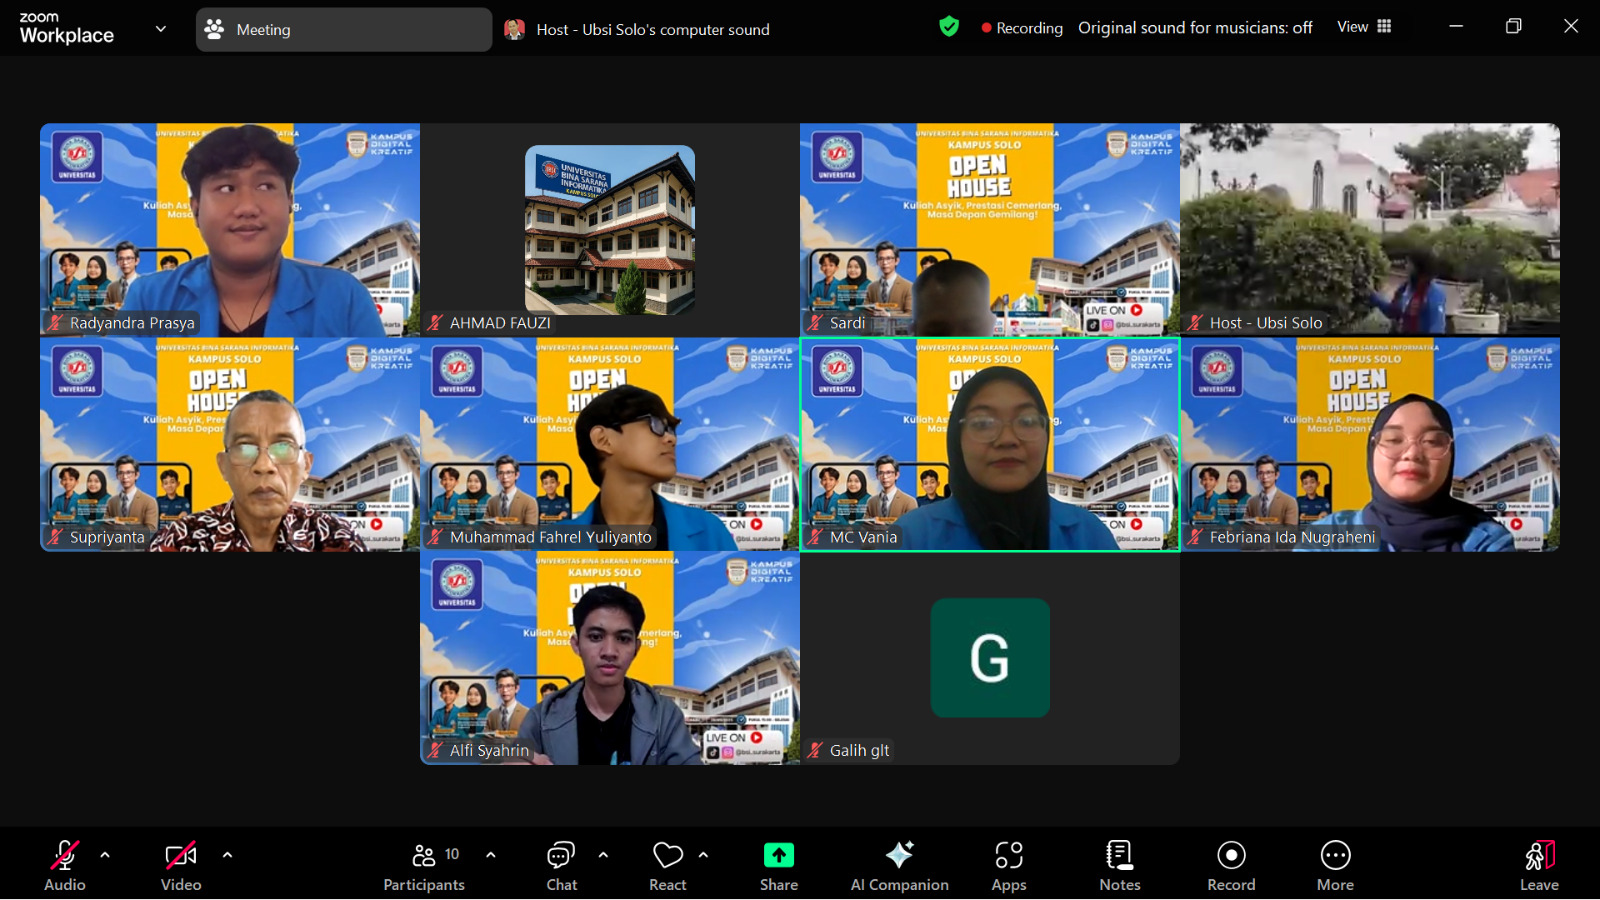Click the Recording indicator
Screen dimensions: 1600x900
tap(1022, 28)
